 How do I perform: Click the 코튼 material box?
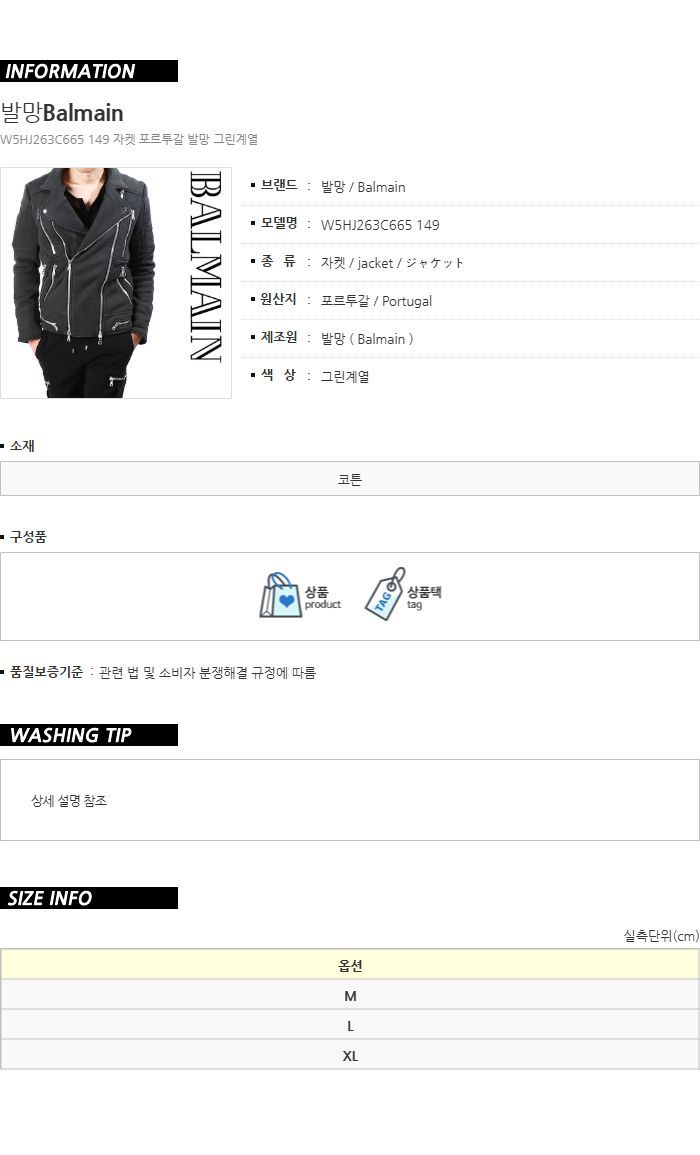(350, 479)
